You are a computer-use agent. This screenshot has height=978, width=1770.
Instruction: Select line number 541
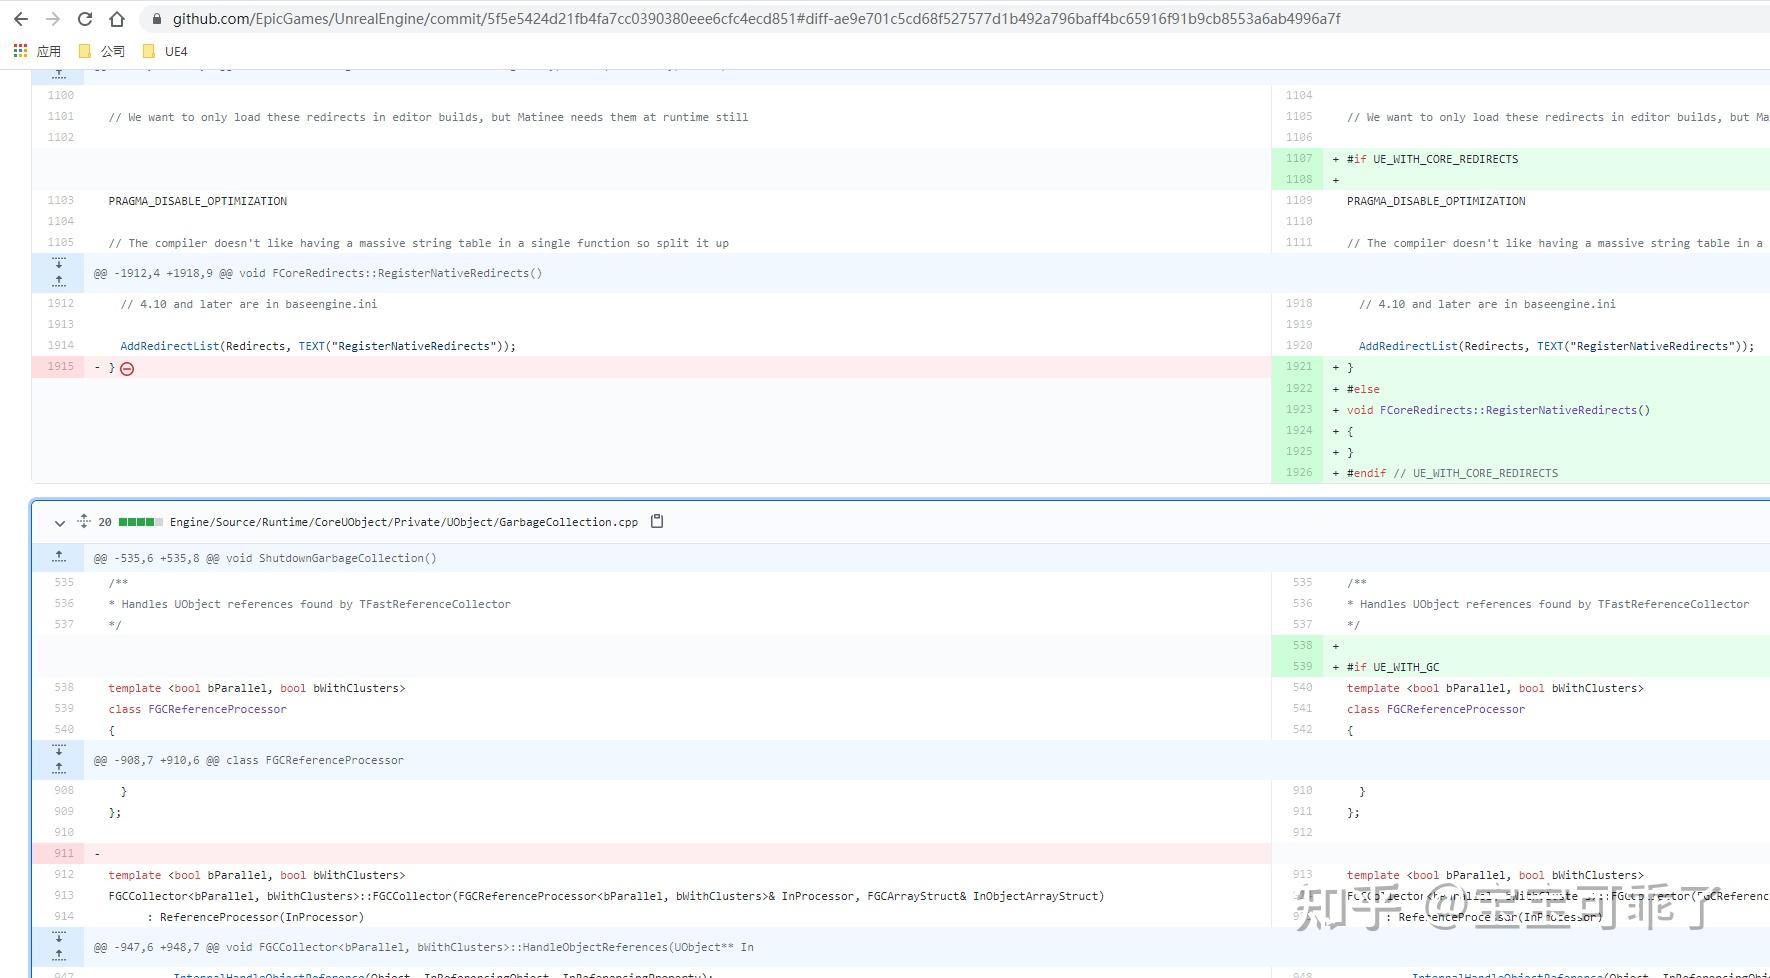(x=1302, y=708)
